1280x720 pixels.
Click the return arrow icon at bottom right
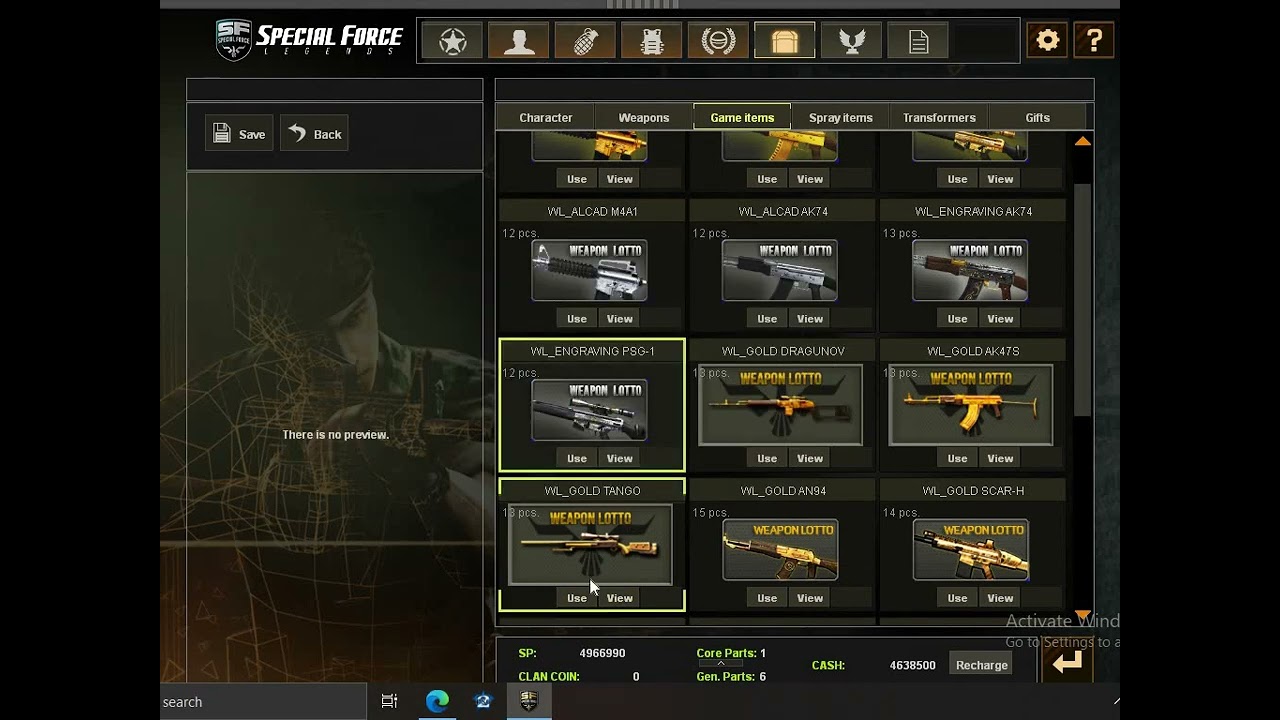(1067, 662)
